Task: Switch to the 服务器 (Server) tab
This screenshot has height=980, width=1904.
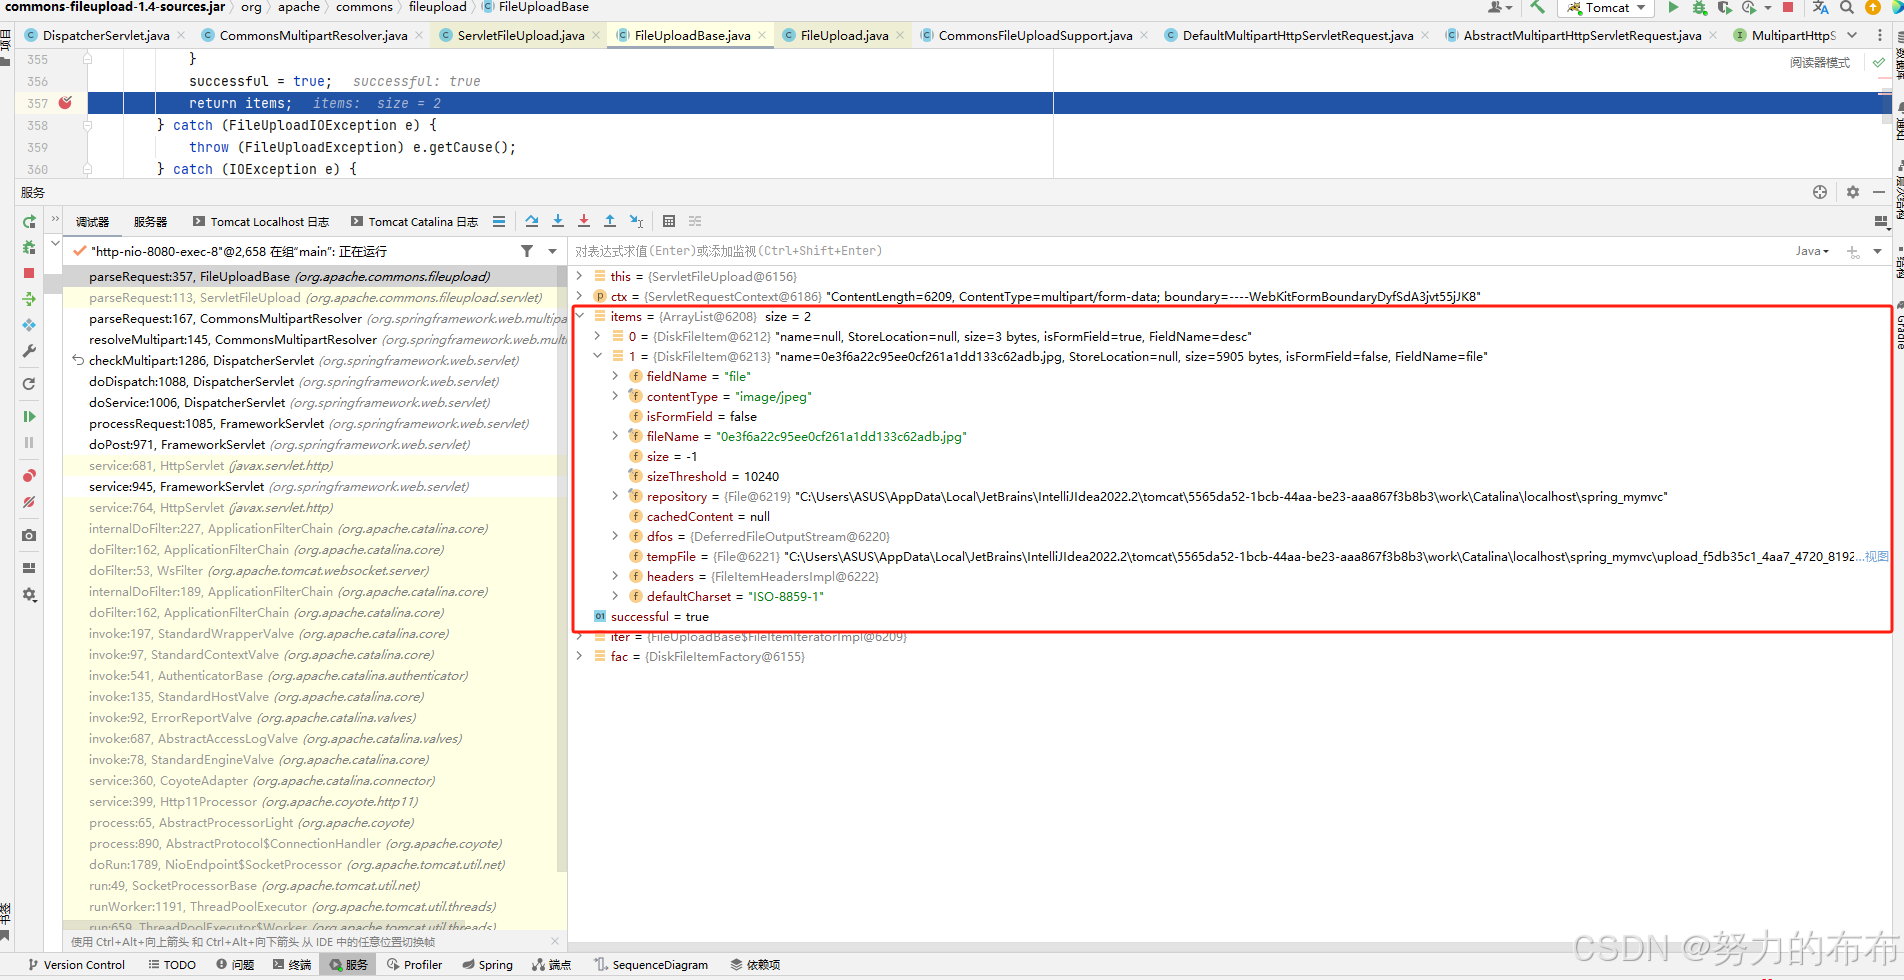Action: pos(150,222)
